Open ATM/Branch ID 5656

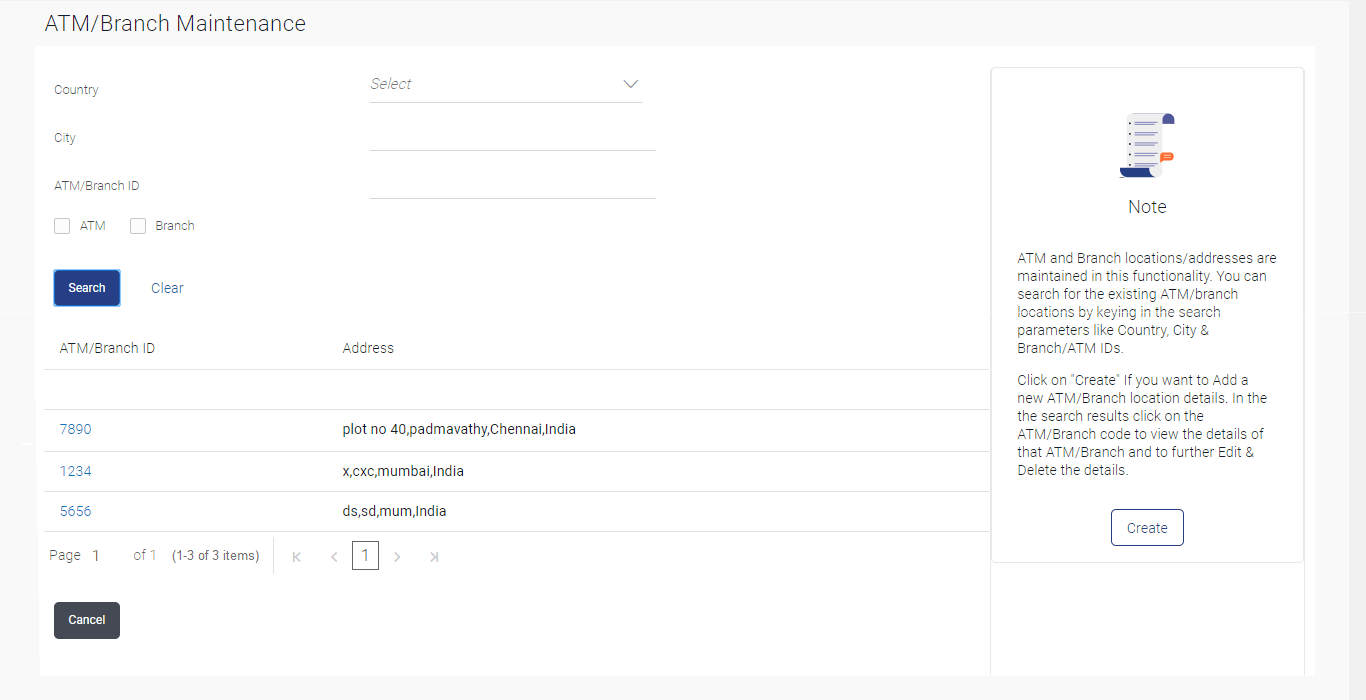[x=75, y=511]
